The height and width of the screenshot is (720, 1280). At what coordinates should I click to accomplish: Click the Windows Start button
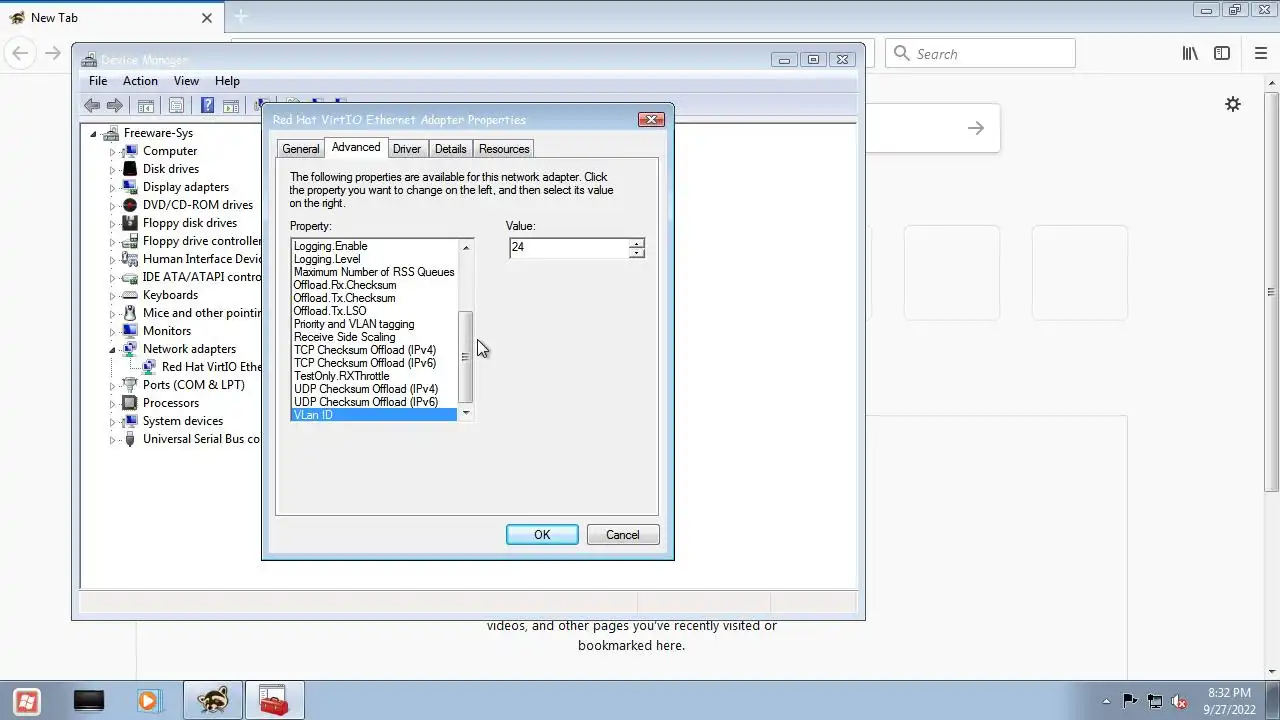[27, 701]
